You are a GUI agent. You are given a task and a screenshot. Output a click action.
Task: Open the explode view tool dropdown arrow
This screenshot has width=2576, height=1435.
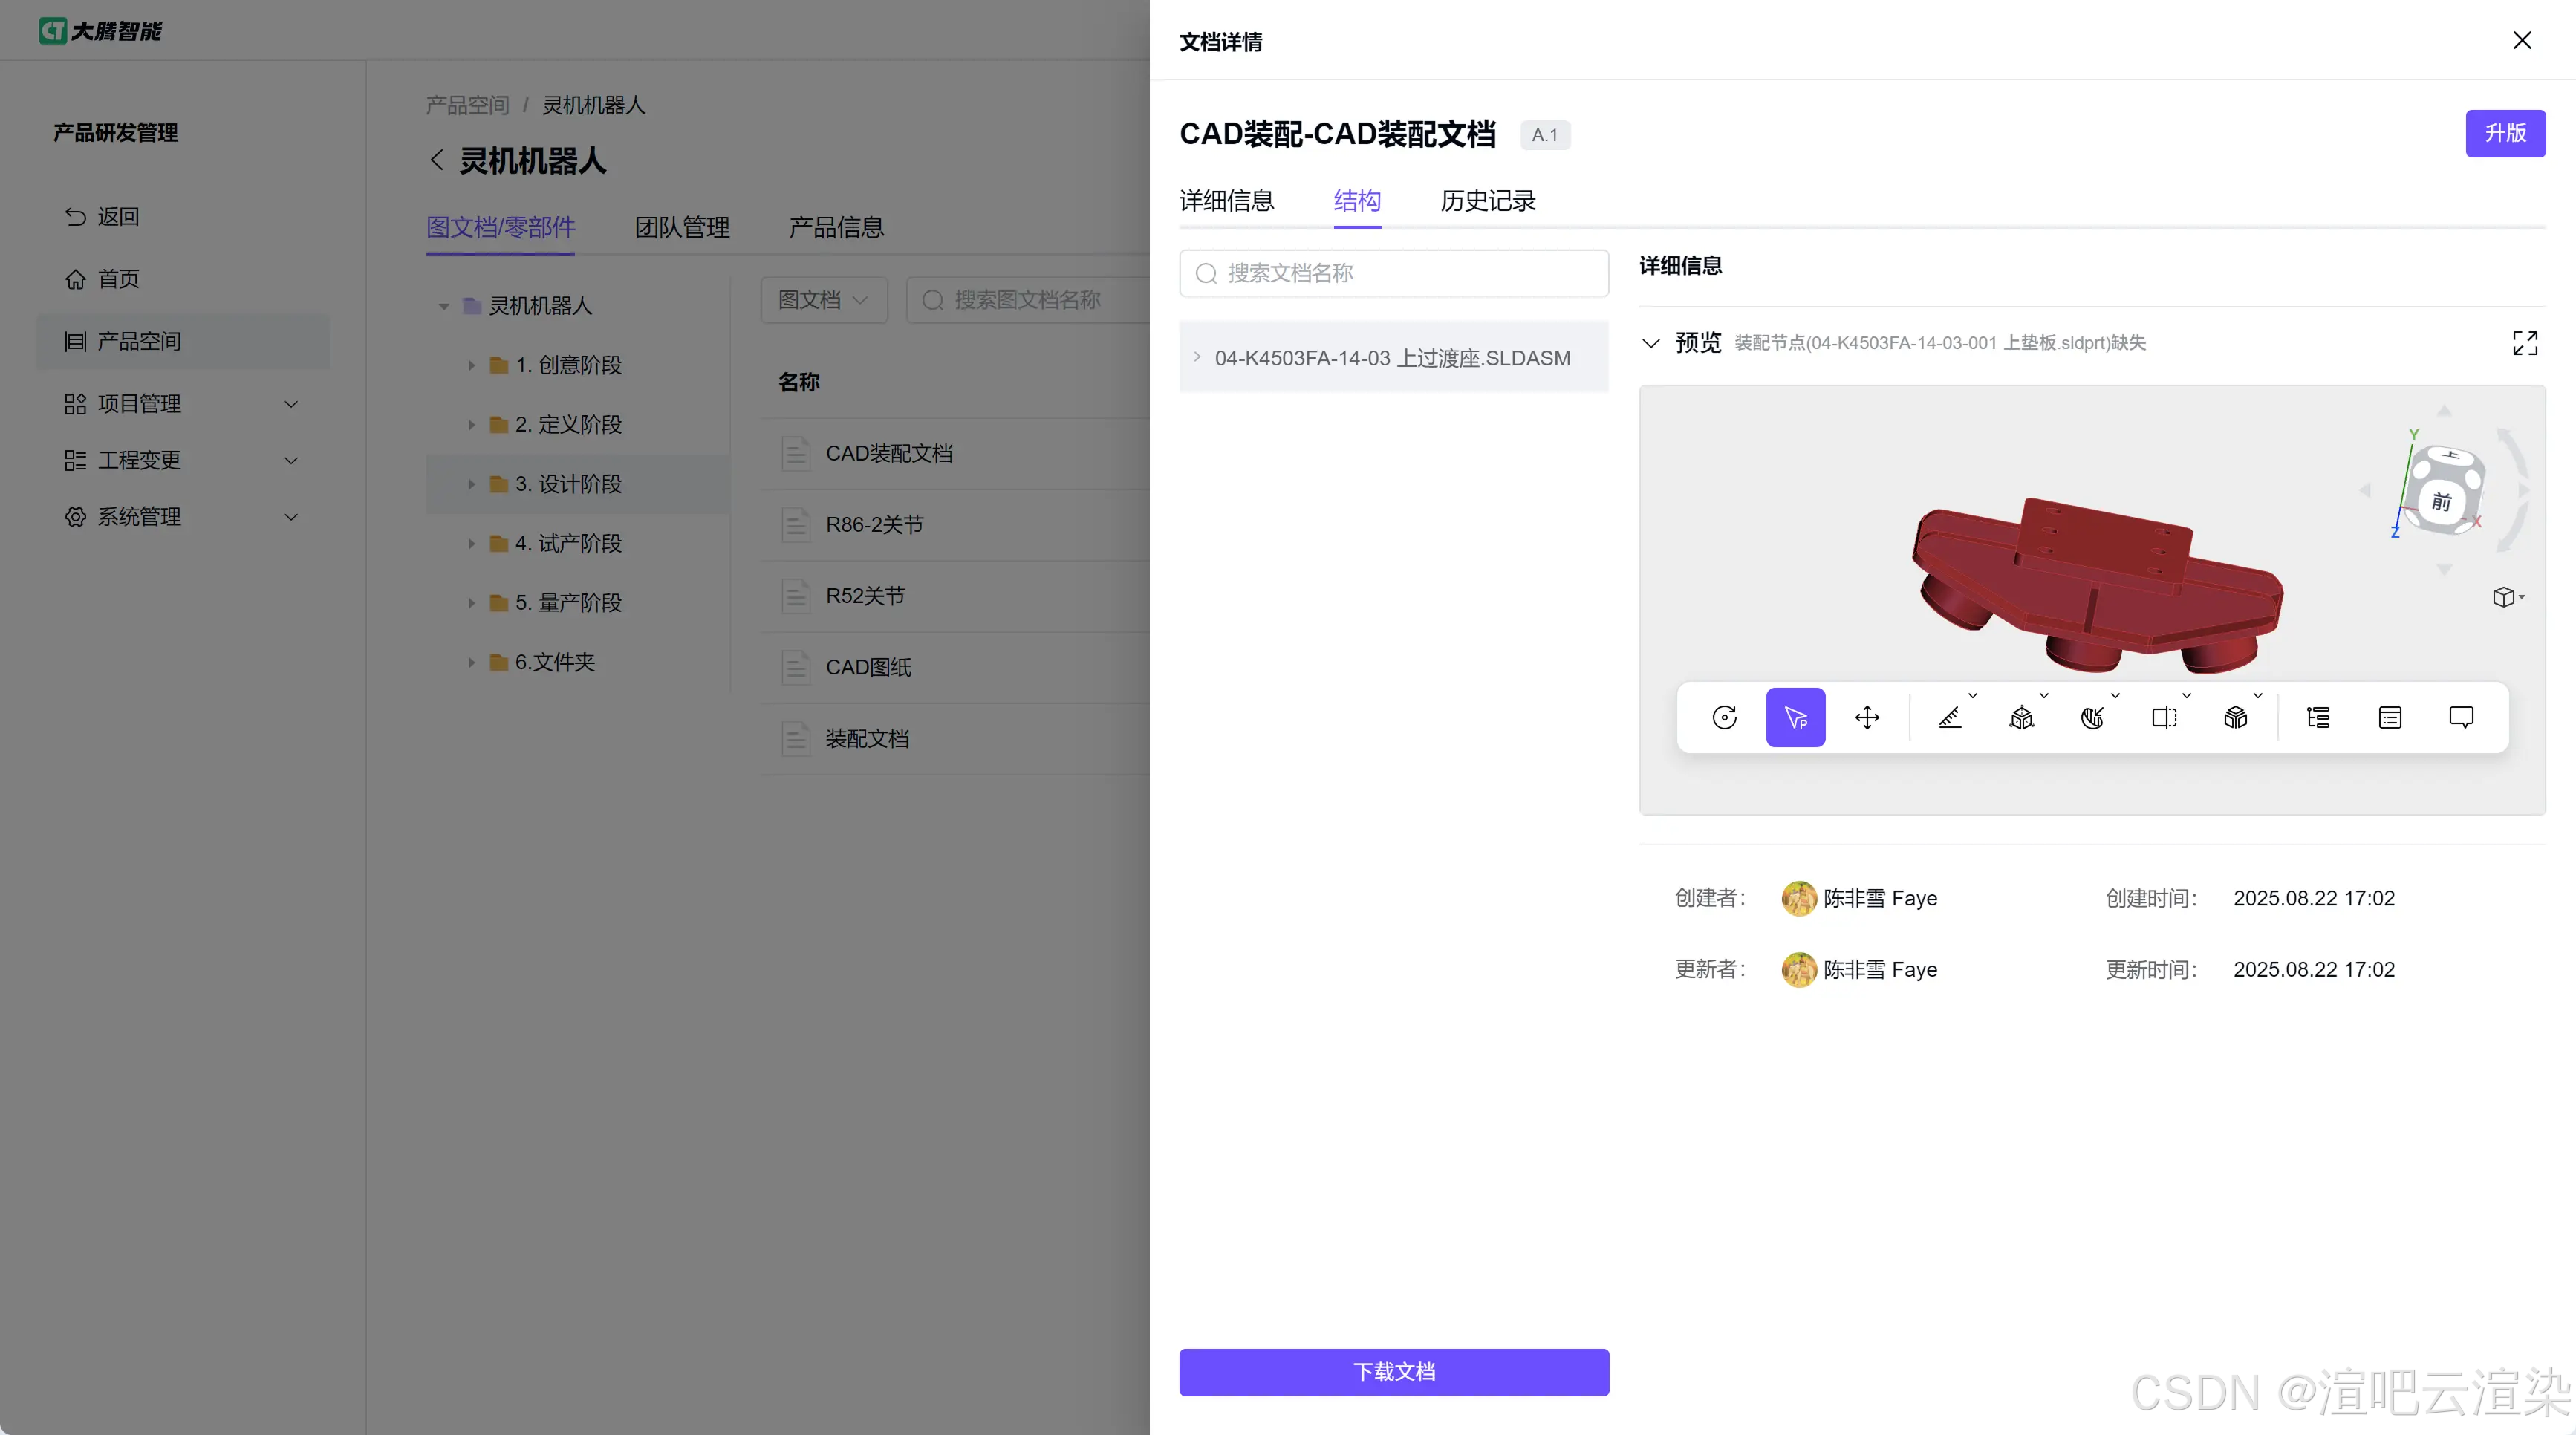pos(2044,695)
